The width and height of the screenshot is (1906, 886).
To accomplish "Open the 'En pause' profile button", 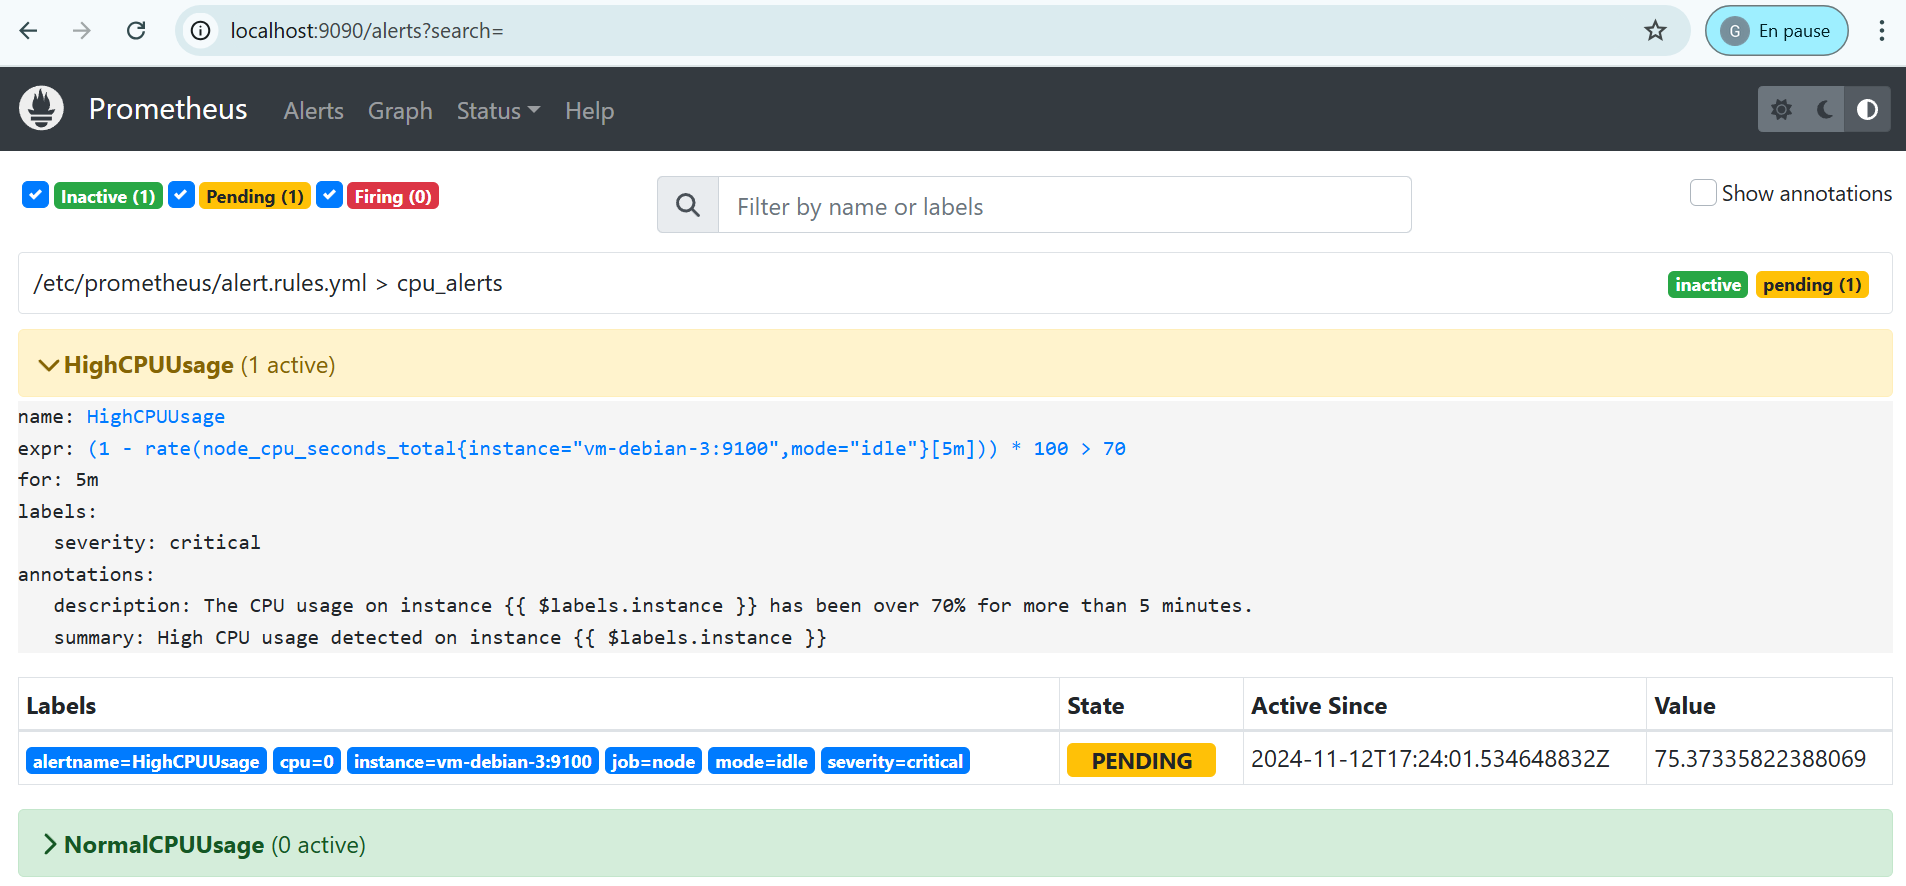I will (x=1777, y=31).
